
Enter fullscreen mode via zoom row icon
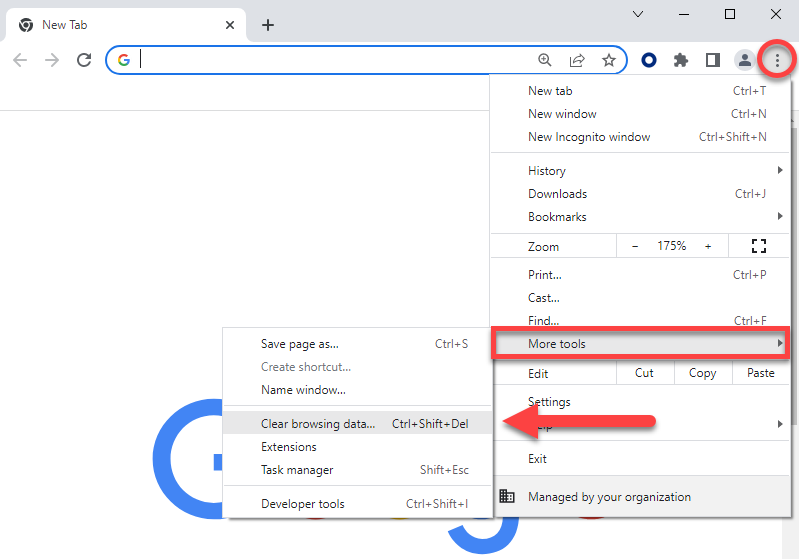tap(757, 246)
